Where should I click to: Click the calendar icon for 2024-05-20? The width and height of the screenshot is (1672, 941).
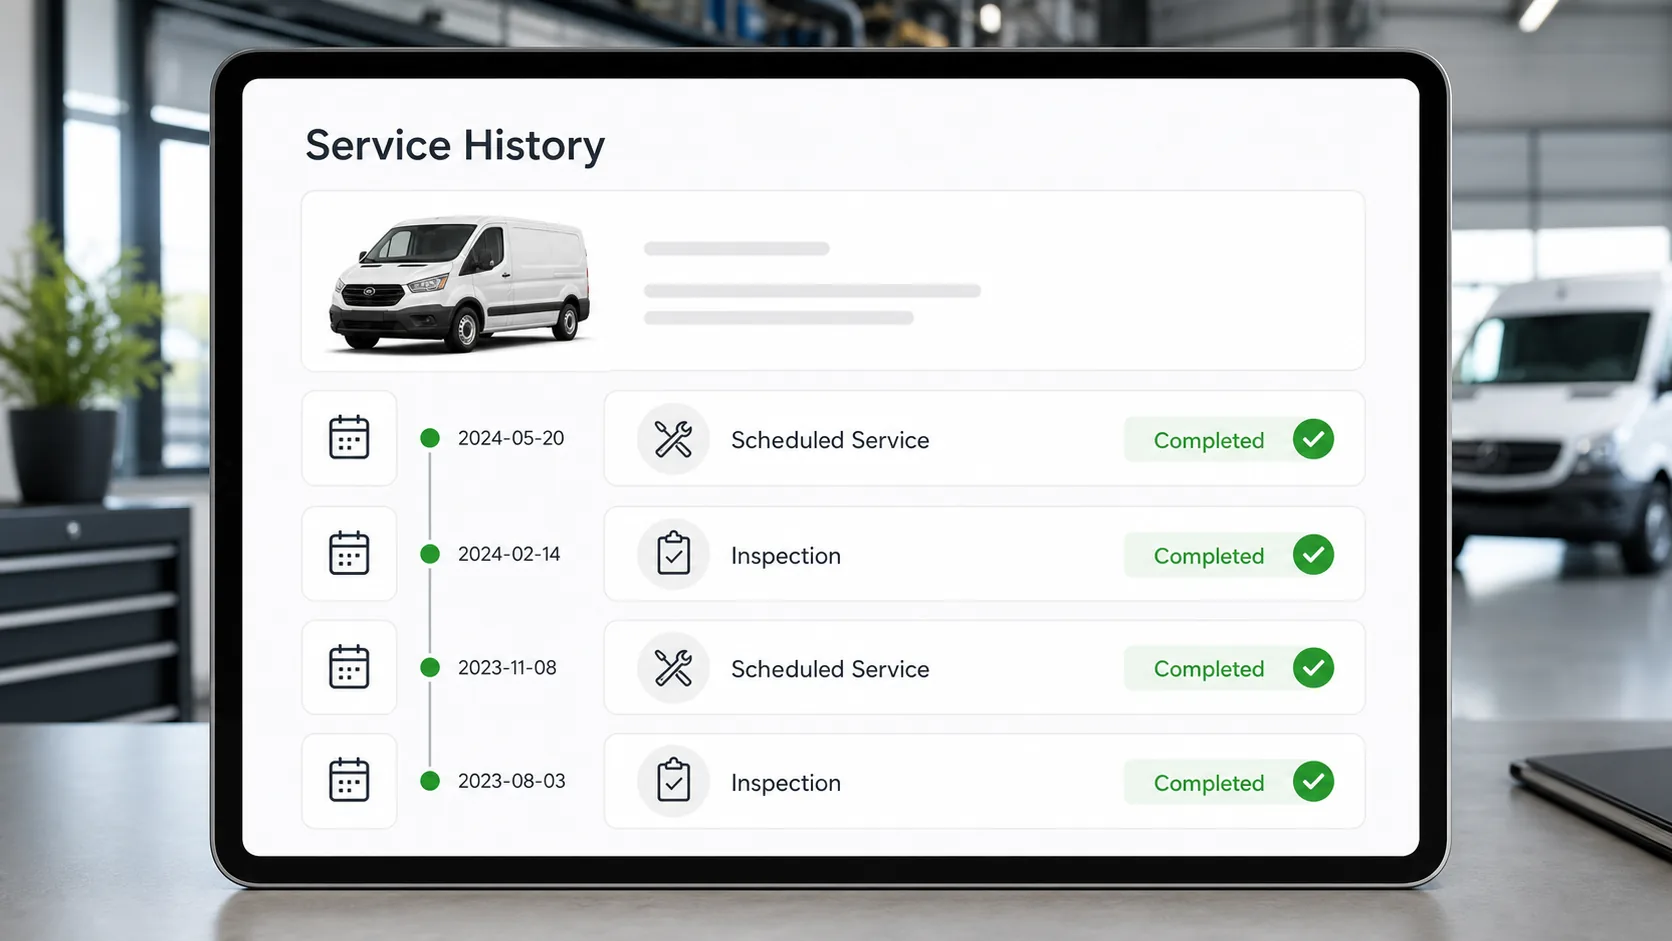(349, 438)
